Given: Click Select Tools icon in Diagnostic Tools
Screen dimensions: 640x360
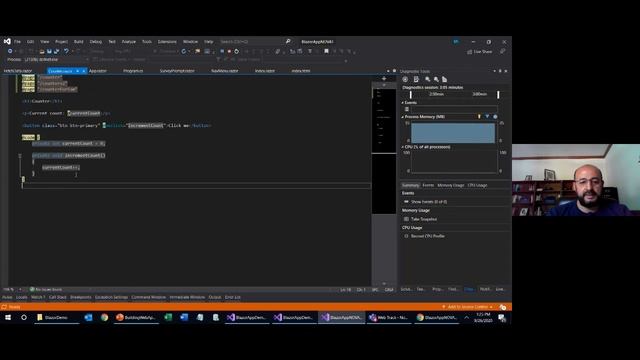Looking at the screenshot, I should pos(405,79).
